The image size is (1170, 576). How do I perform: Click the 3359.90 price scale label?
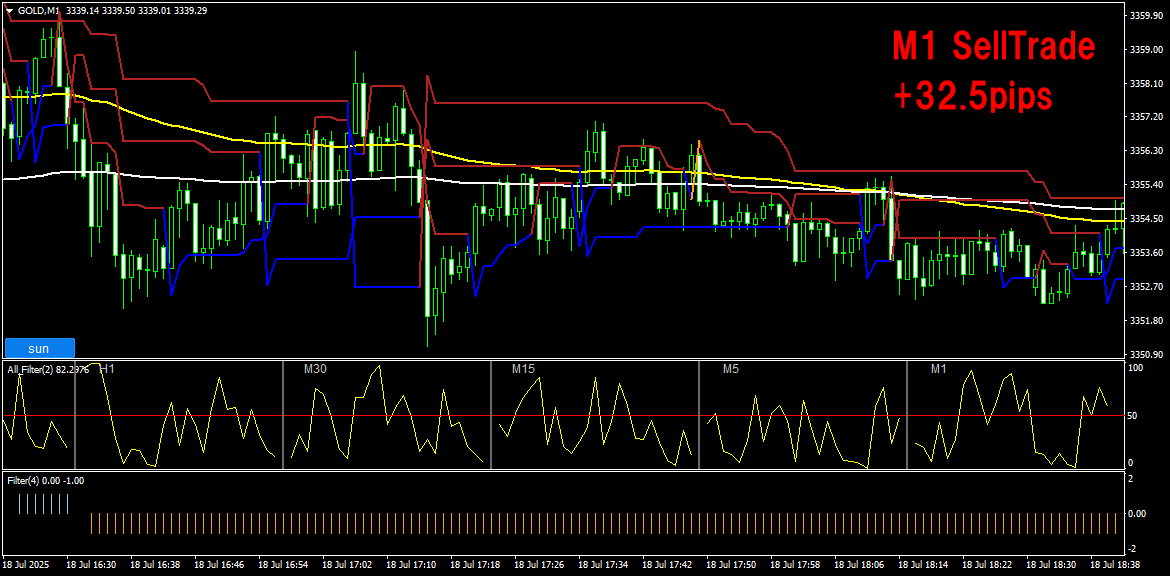point(1145,15)
